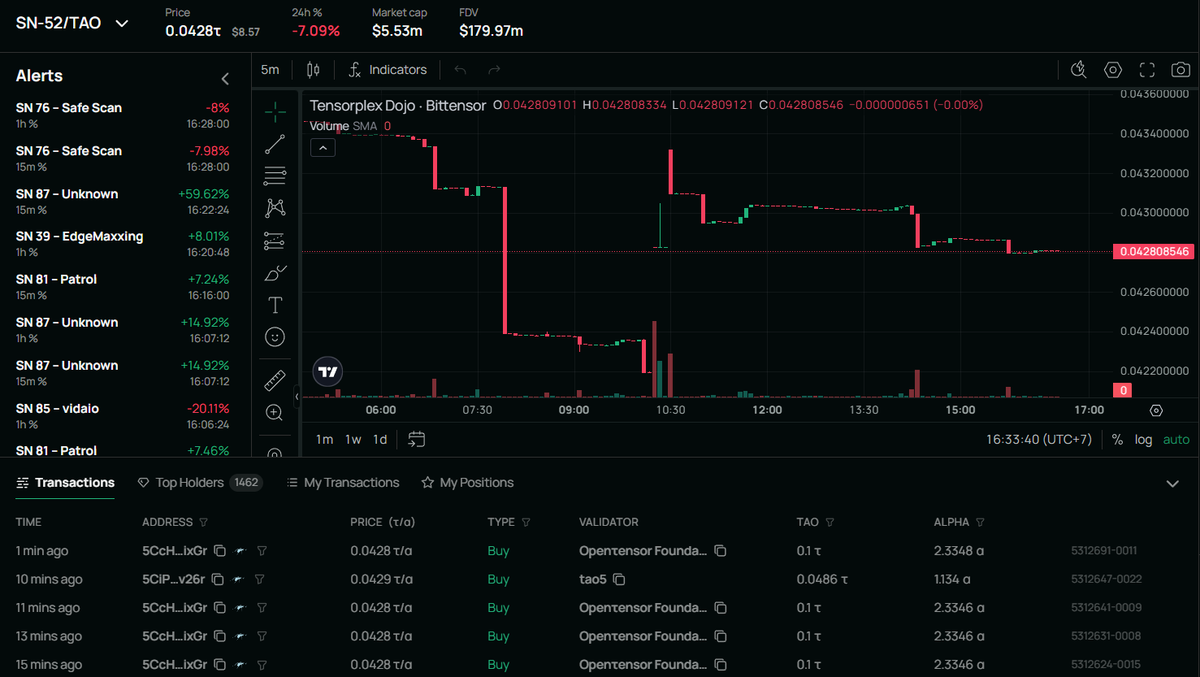Viewport: 1200px width, 677px height.
Task: Open the emoji icons tool
Action: [x=275, y=337]
